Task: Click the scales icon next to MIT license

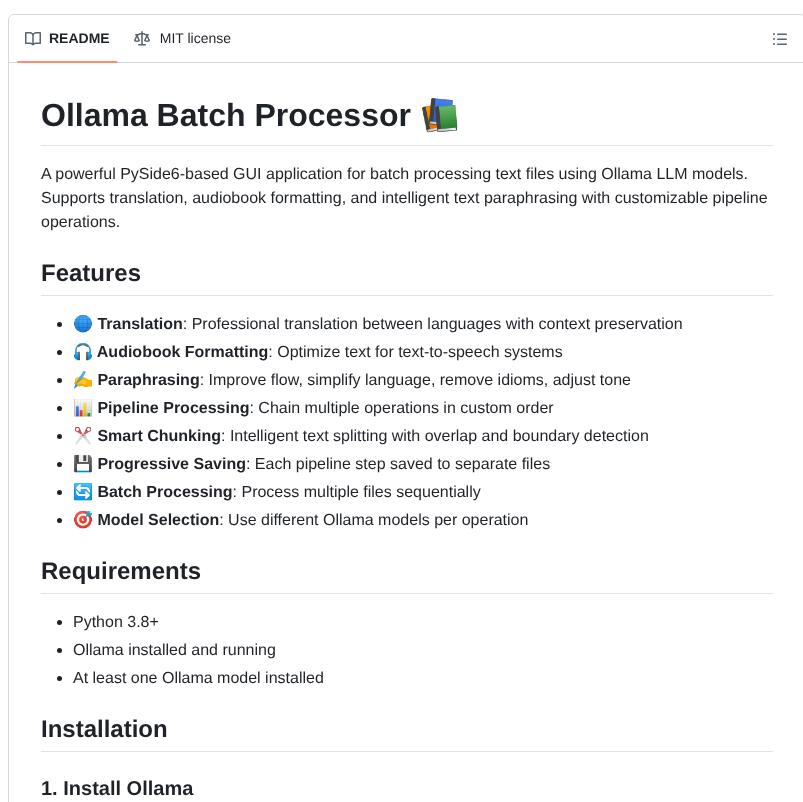Action: click(x=141, y=38)
